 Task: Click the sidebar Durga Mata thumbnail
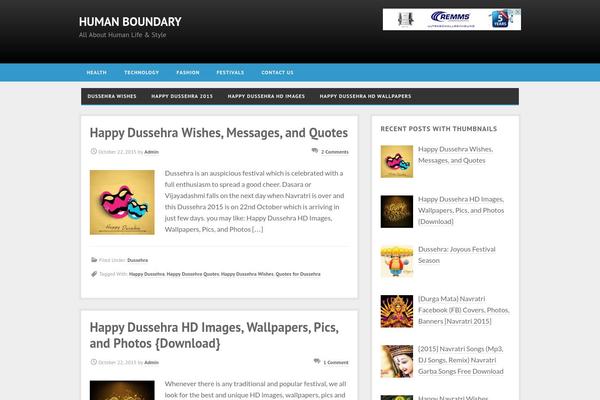coord(396,311)
